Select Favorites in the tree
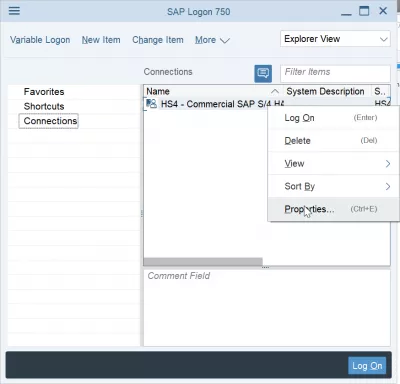 pyautogui.click(x=44, y=92)
